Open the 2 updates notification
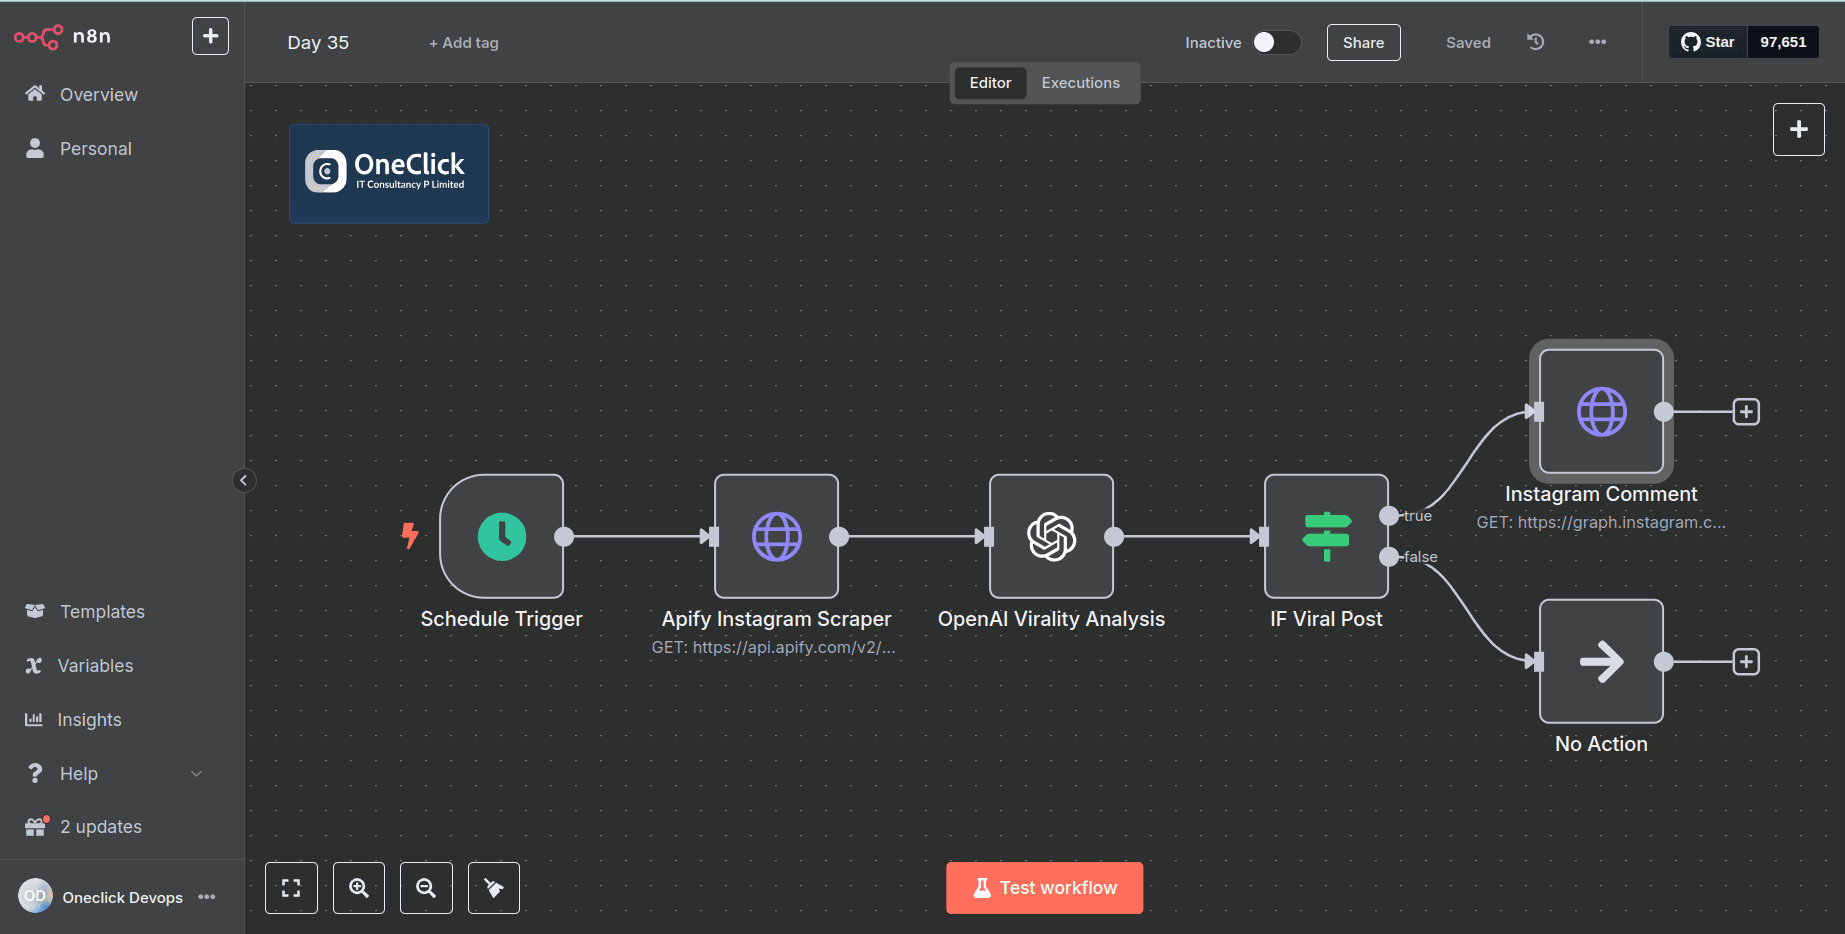 coord(100,826)
